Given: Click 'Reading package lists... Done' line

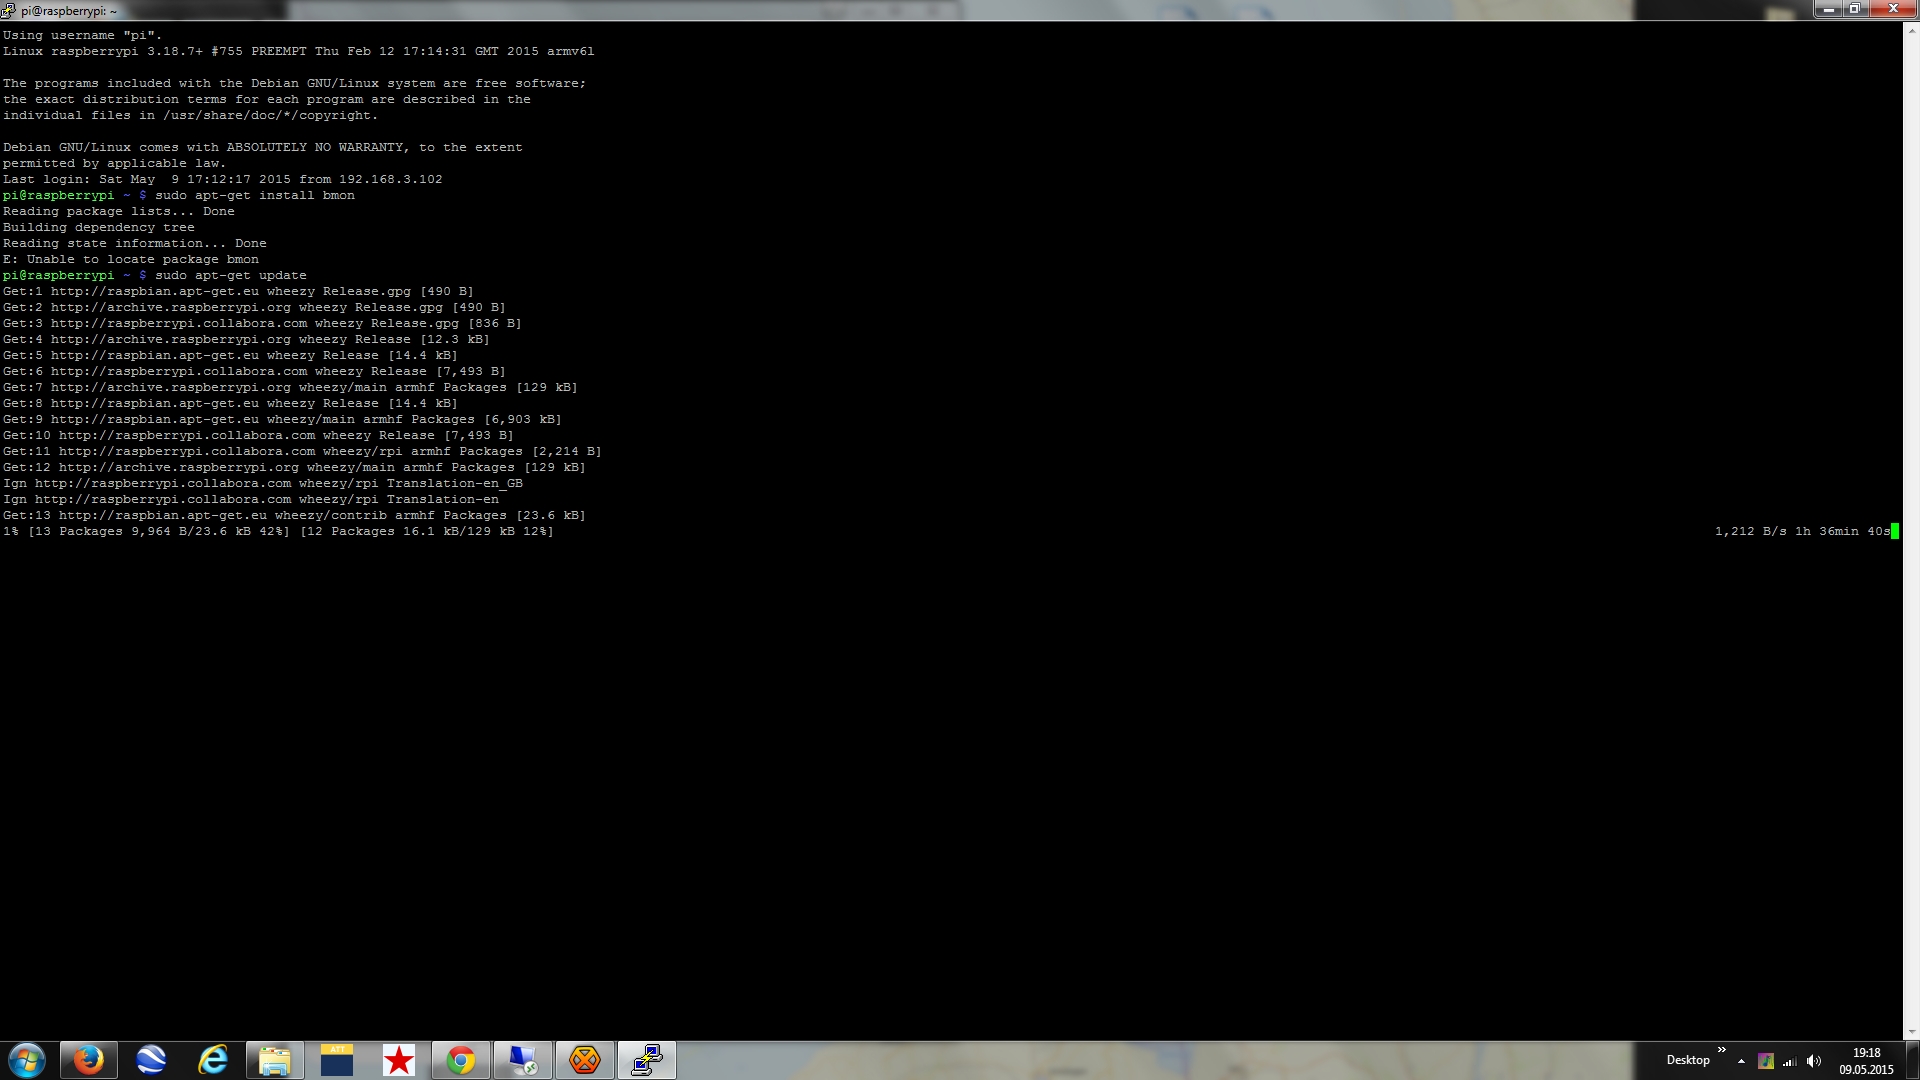Looking at the screenshot, I should (x=118, y=211).
